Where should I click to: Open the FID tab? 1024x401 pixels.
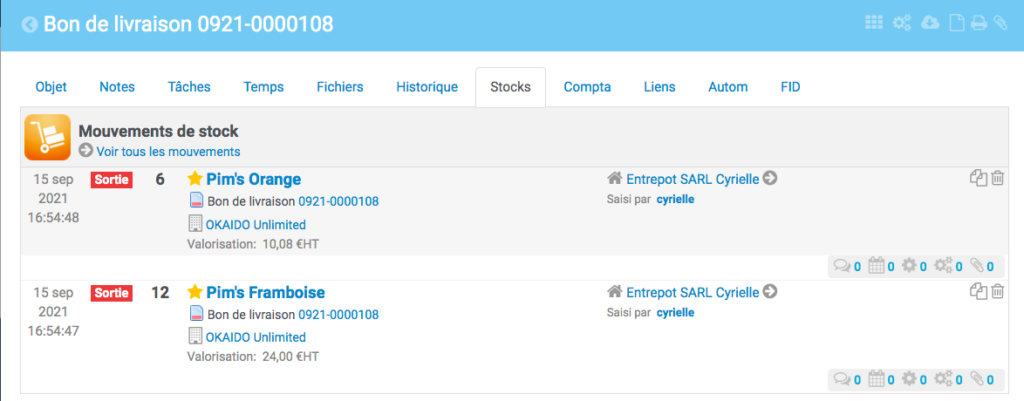click(x=790, y=87)
